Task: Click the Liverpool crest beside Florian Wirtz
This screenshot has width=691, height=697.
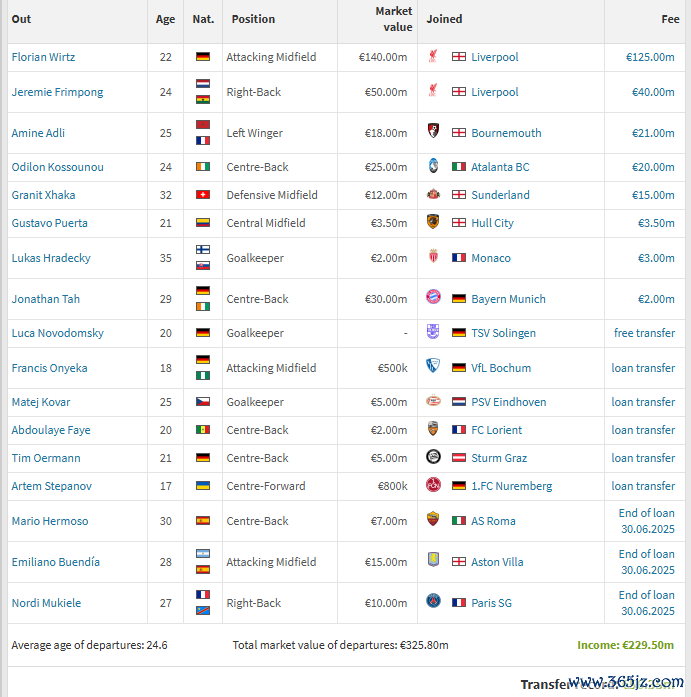Action: point(433,56)
